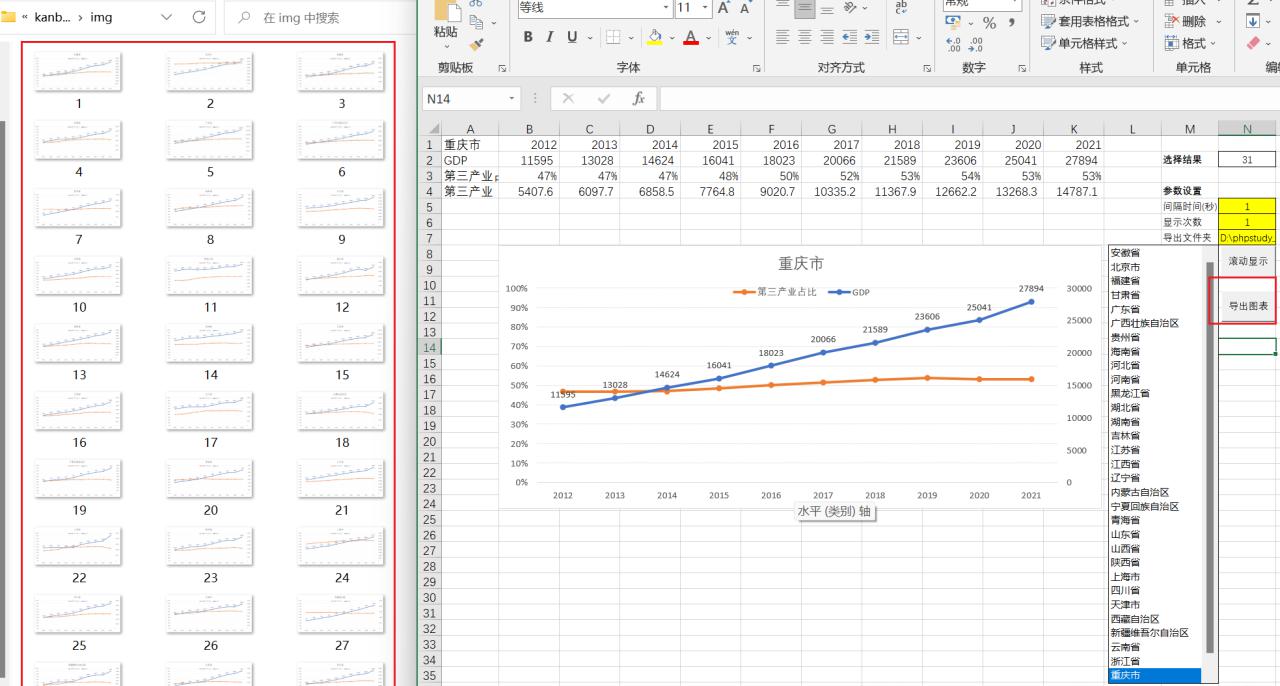
Task: Click the Clear eraser icon in editing group
Action: click(x=1255, y=43)
